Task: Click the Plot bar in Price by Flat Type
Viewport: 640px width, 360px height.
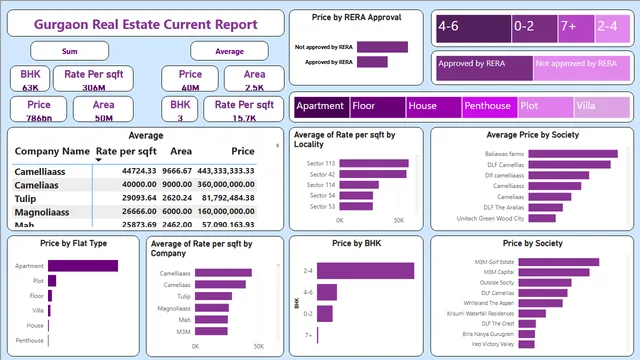Action: (x=52, y=281)
